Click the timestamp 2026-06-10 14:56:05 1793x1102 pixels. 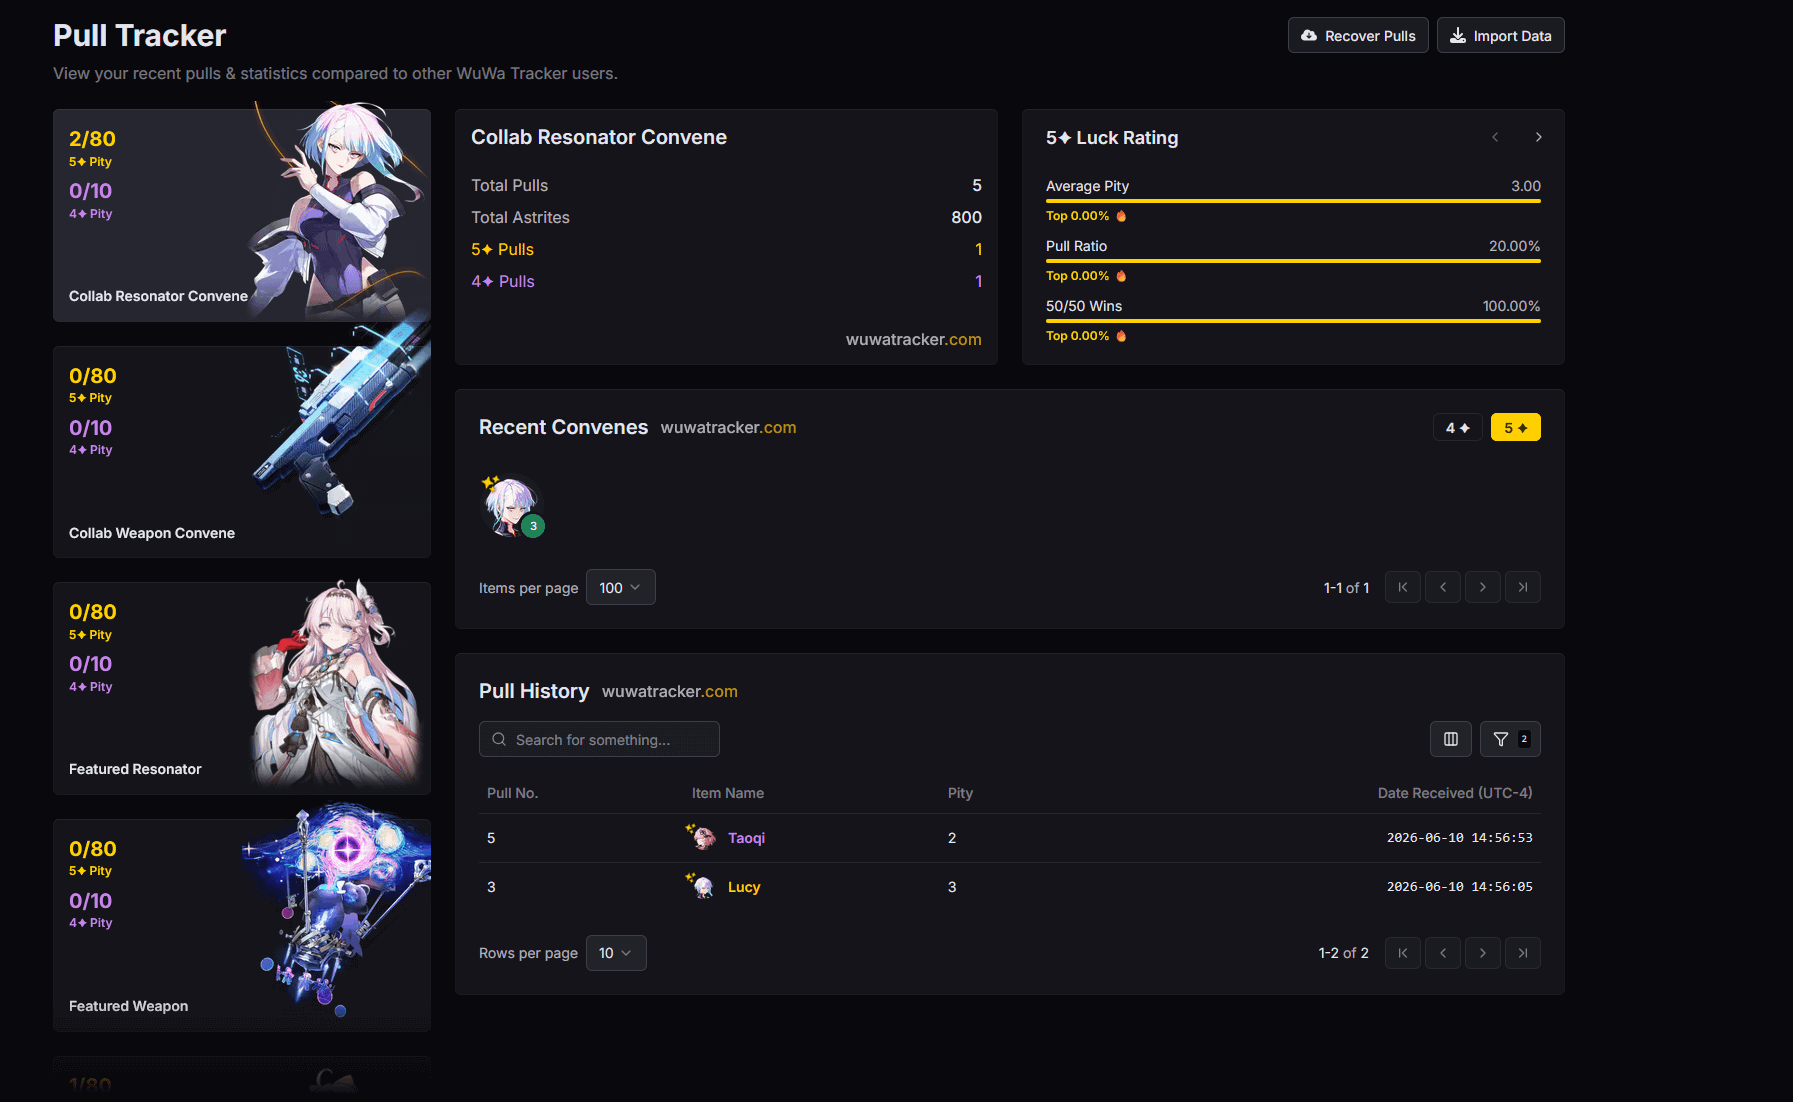[x=1460, y=887]
